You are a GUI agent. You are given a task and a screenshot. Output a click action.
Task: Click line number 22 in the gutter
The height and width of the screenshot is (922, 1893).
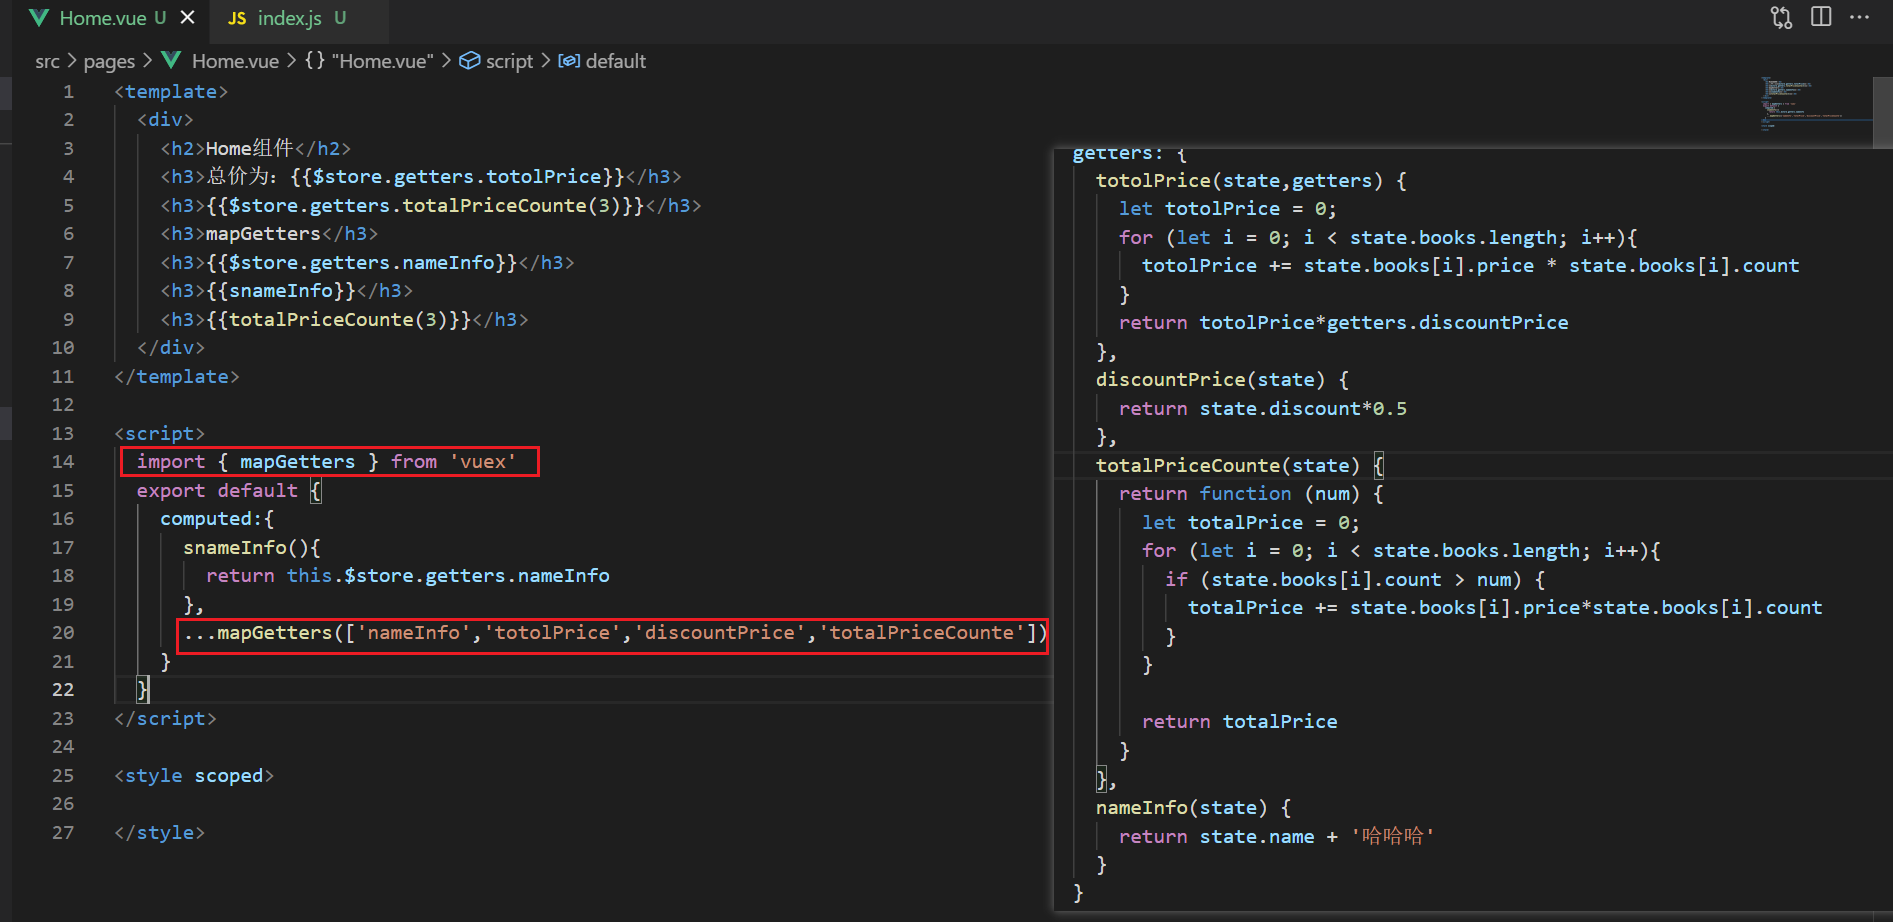coord(63,690)
